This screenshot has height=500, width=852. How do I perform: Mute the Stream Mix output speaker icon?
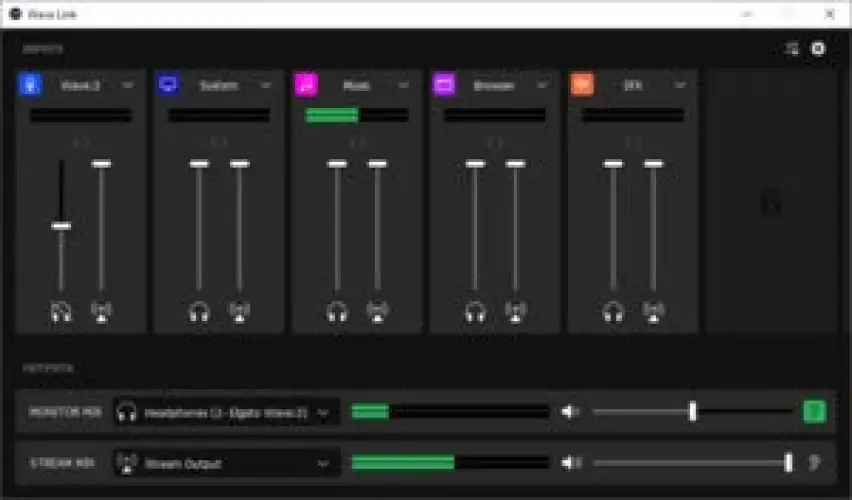pos(570,462)
